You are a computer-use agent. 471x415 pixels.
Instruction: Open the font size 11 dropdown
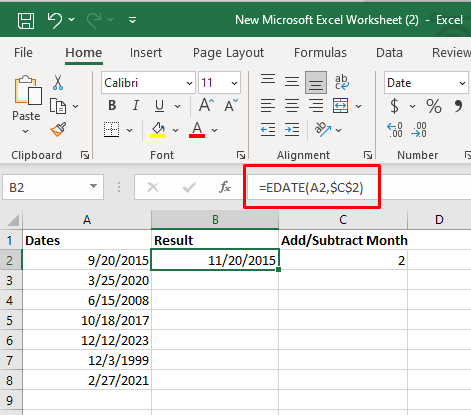234,83
